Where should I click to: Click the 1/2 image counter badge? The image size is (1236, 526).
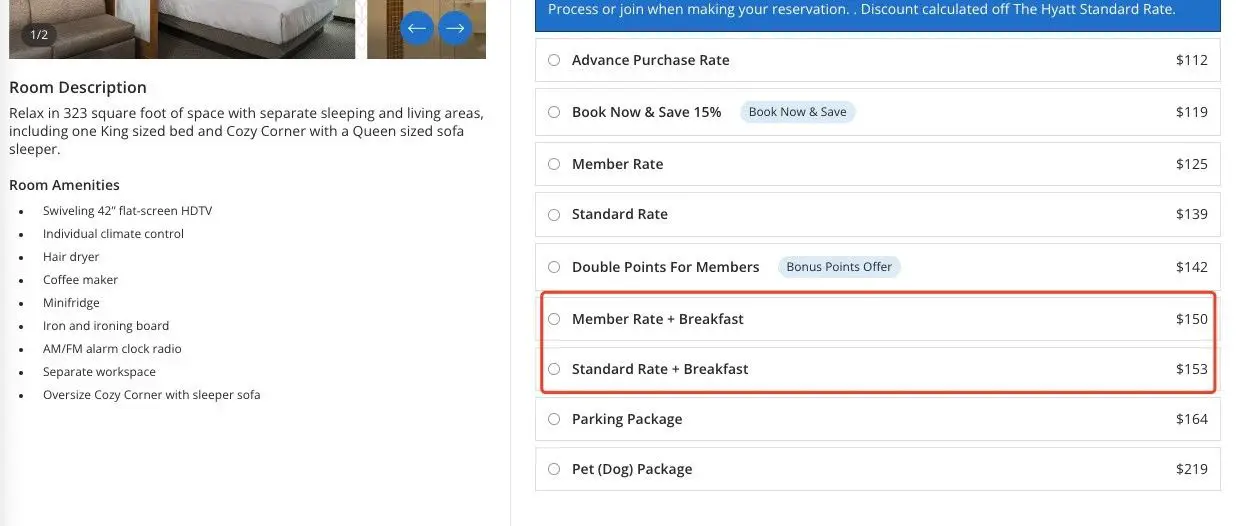40,35
